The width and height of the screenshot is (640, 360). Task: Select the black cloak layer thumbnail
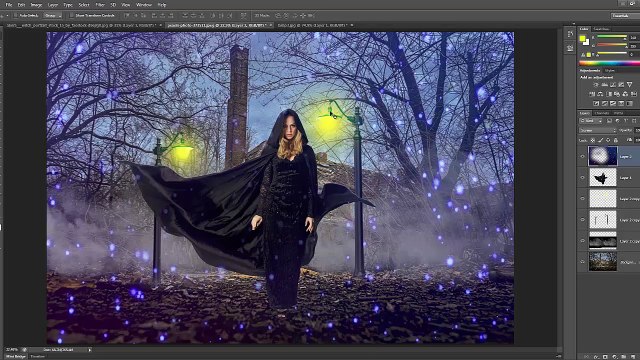click(603, 178)
